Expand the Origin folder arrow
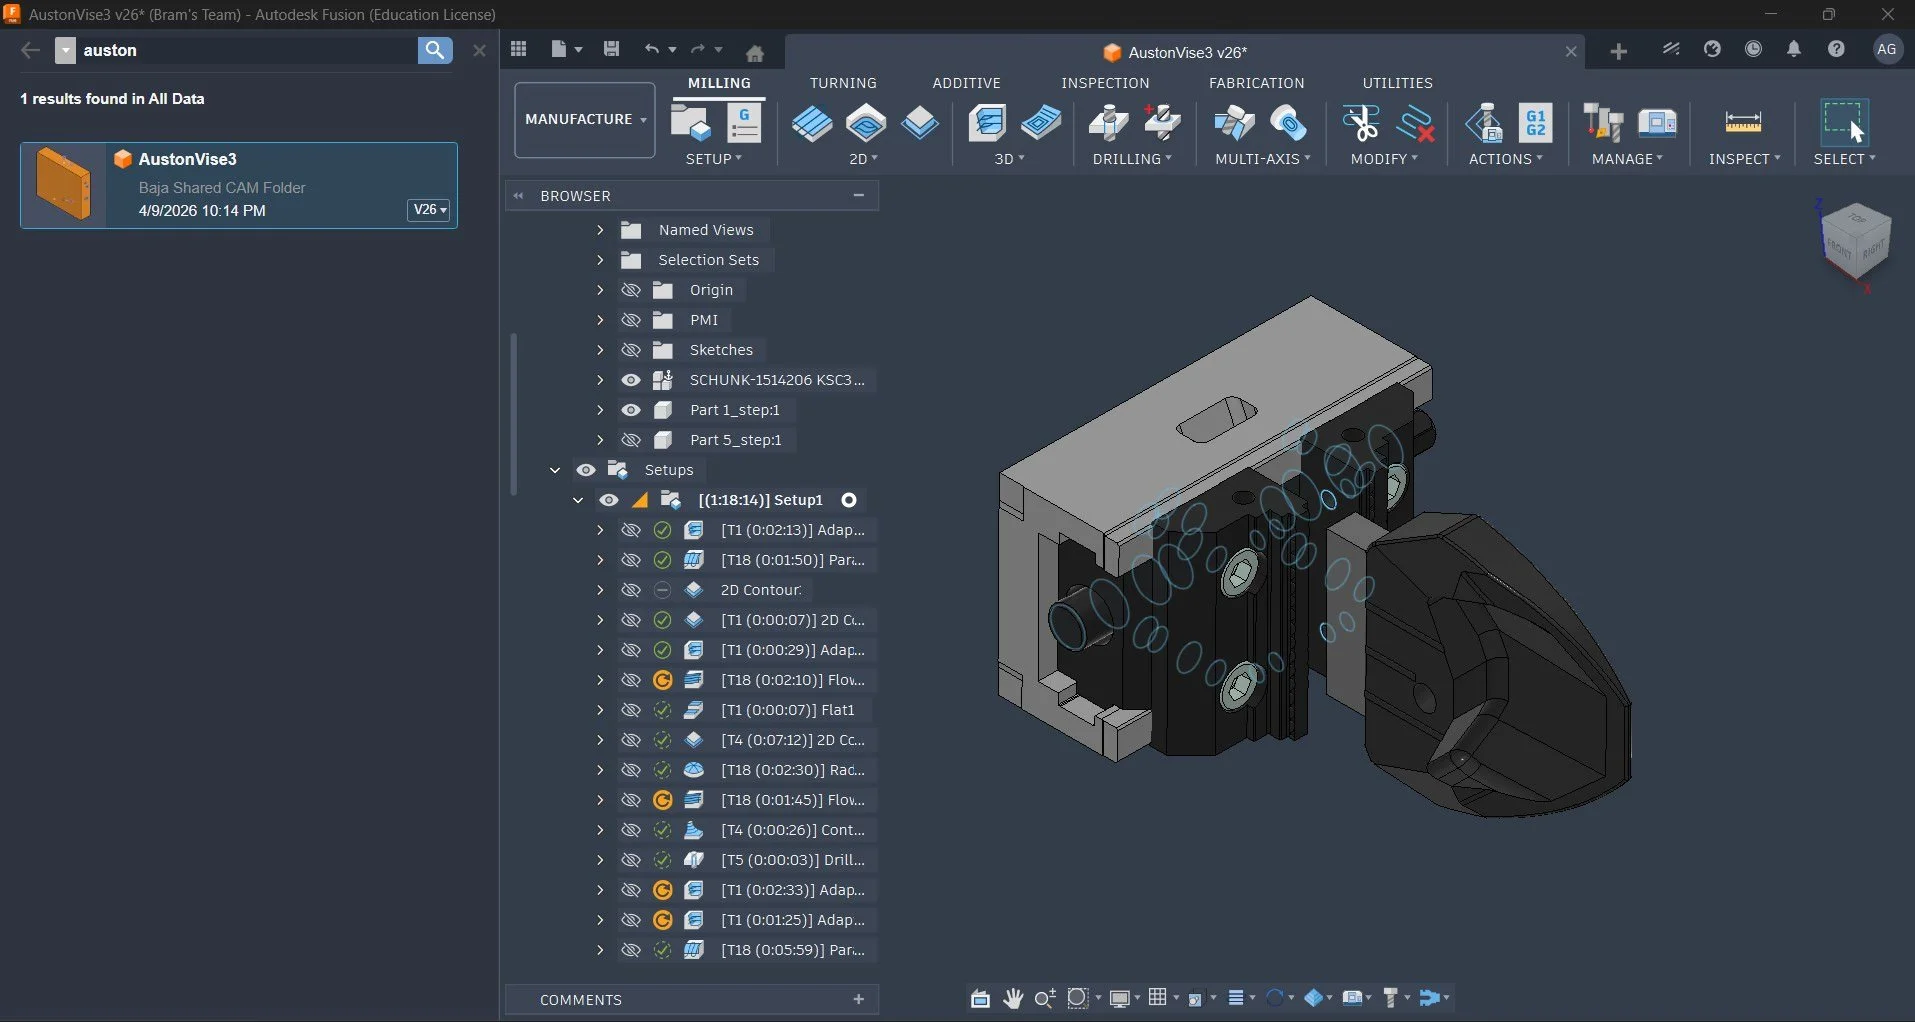The image size is (1915, 1022). click(600, 290)
